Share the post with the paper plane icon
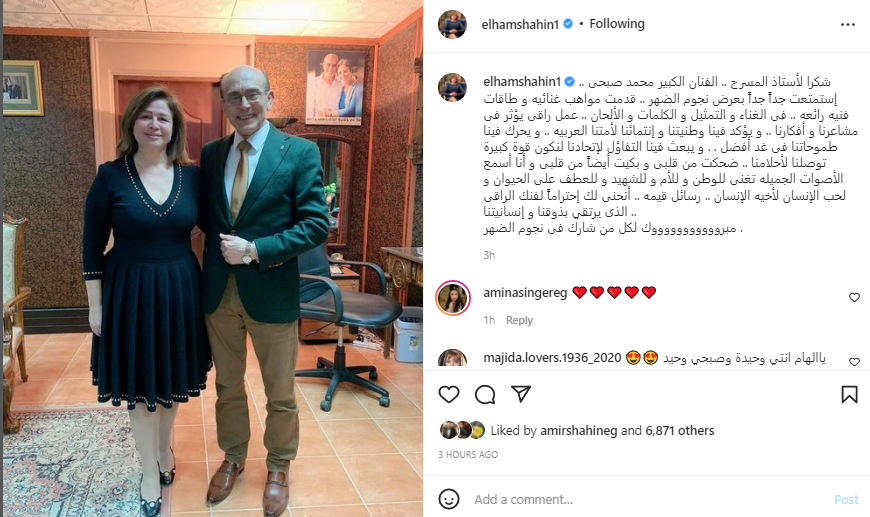This screenshot has height=517, width=870. click(x=521, y=394)
